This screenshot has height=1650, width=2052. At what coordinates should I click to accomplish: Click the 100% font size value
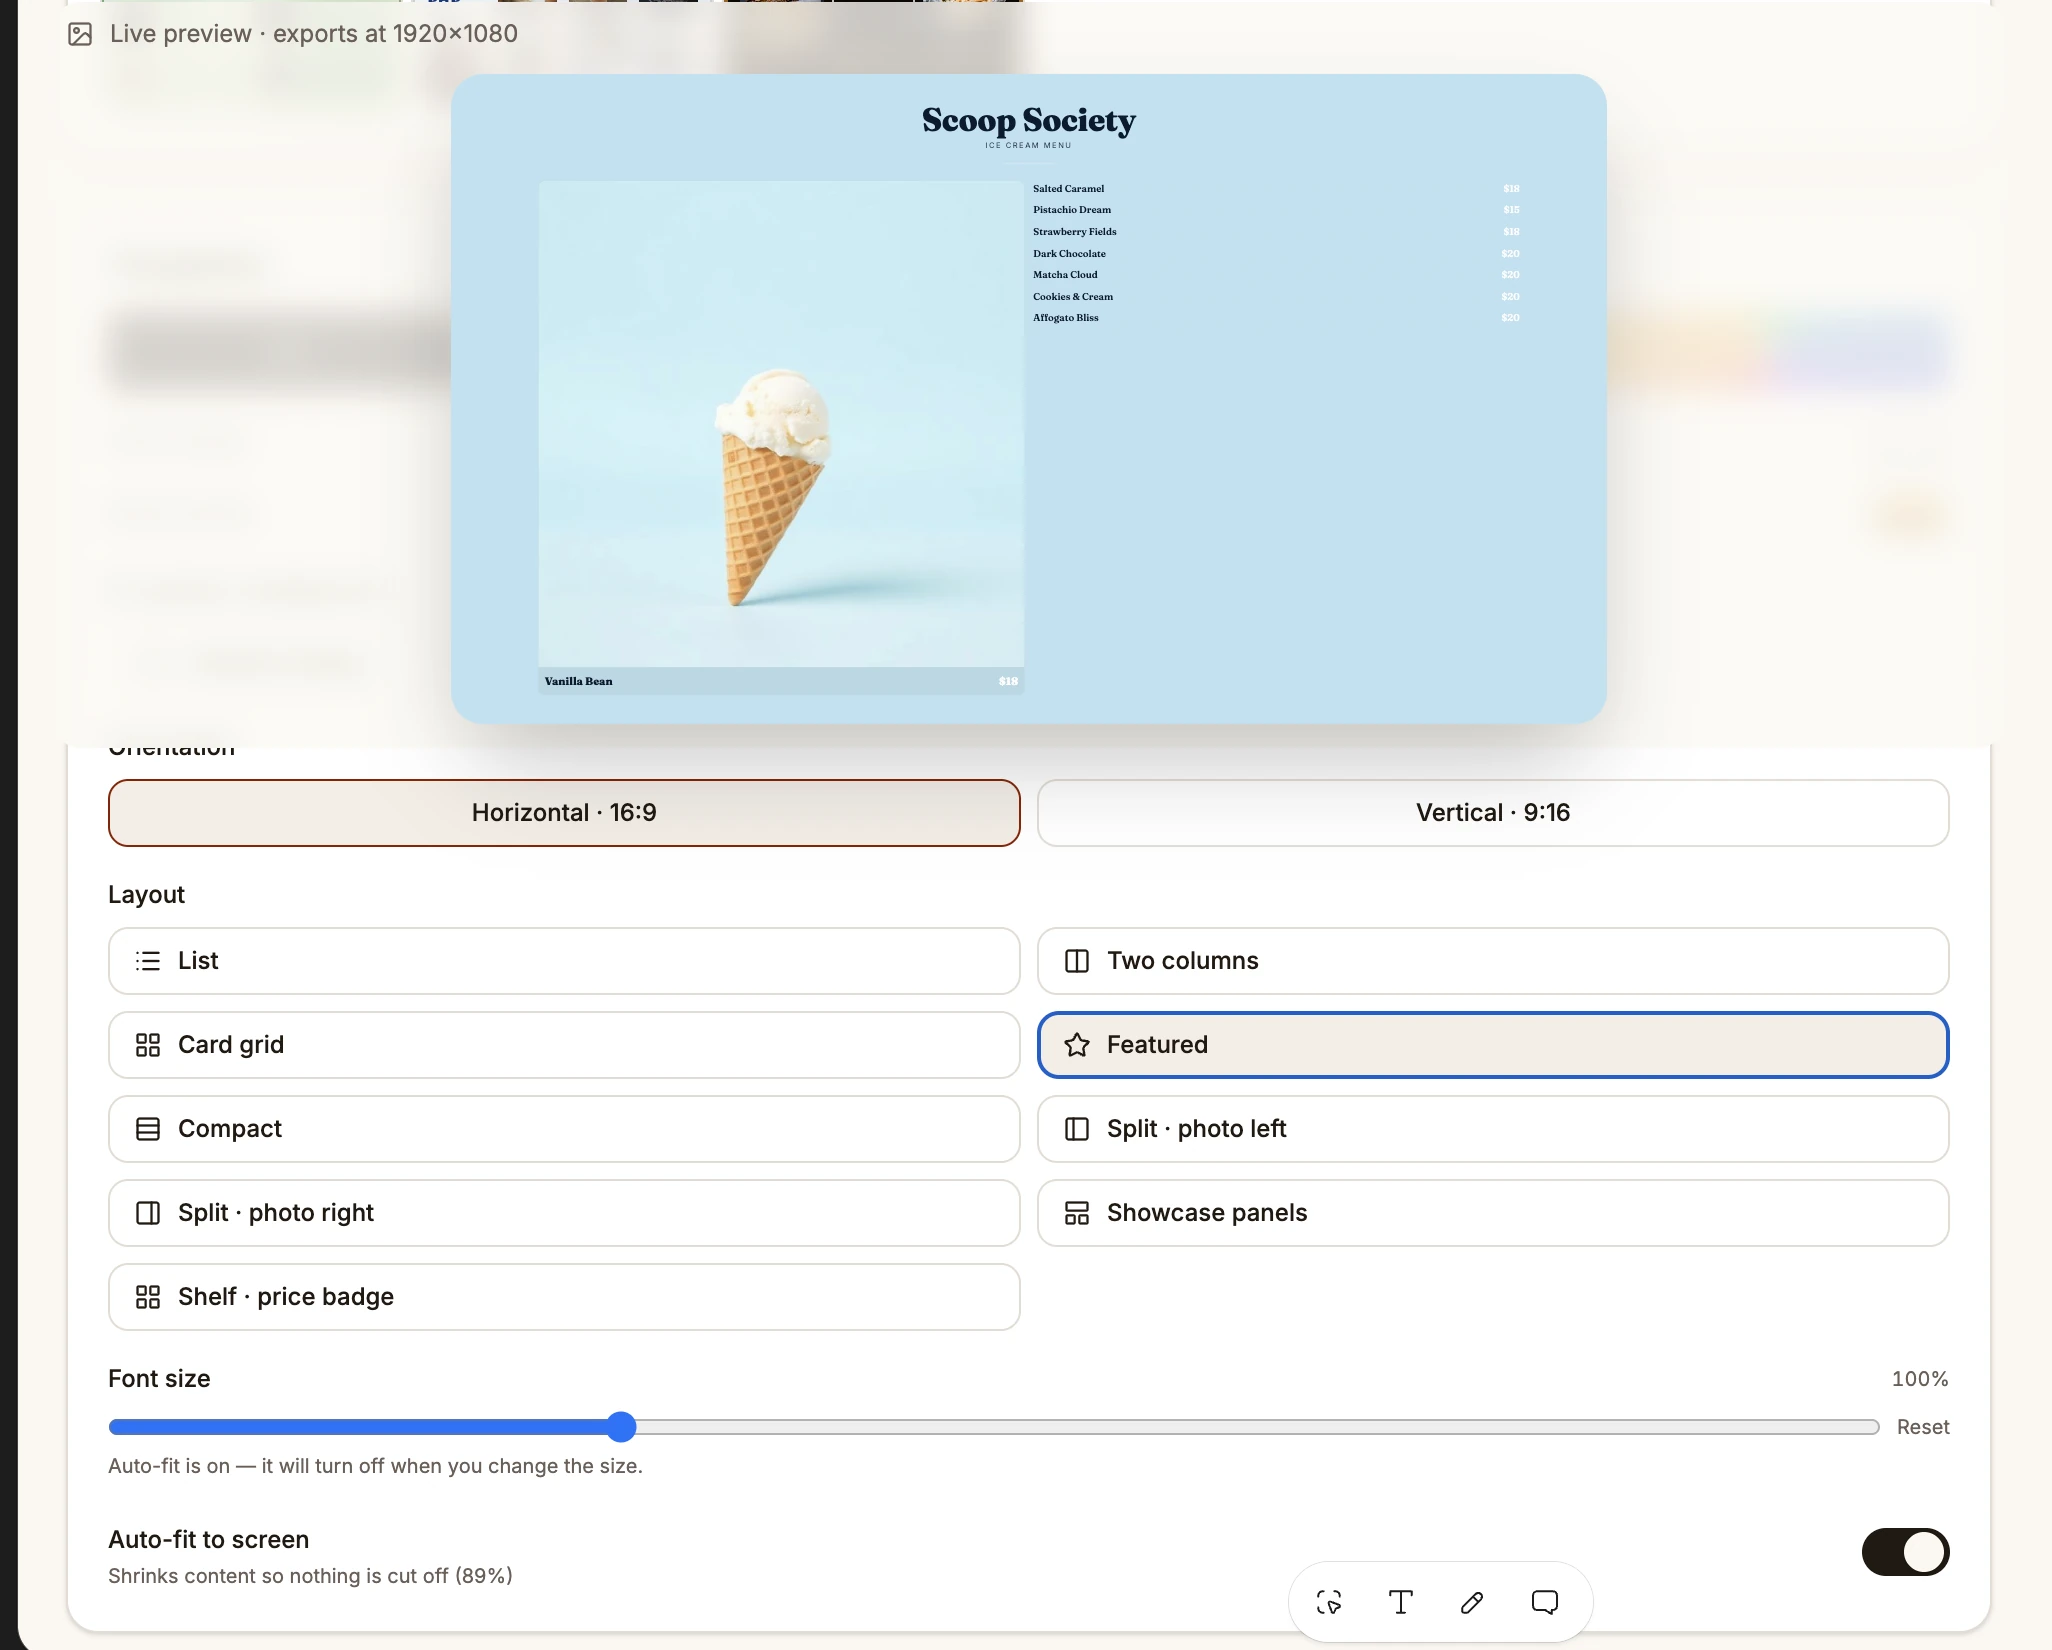(1920, 1379)
